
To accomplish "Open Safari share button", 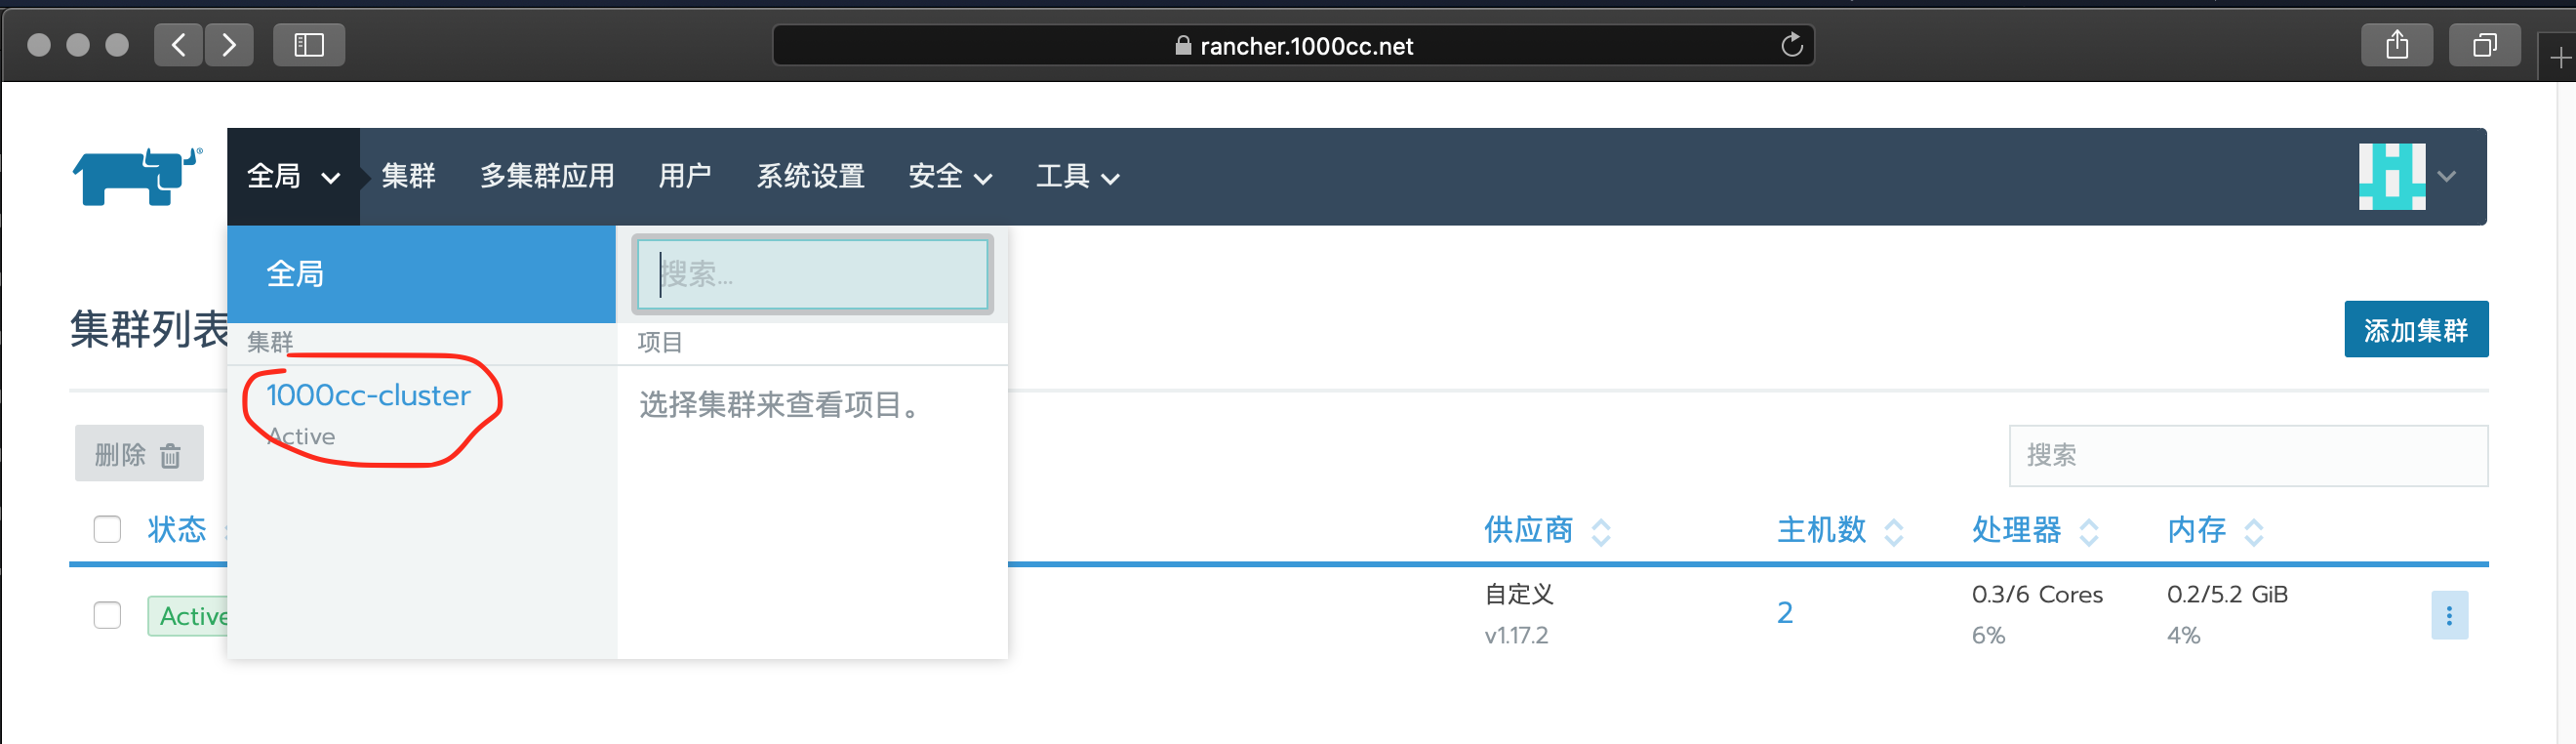I will (2396, 45).
